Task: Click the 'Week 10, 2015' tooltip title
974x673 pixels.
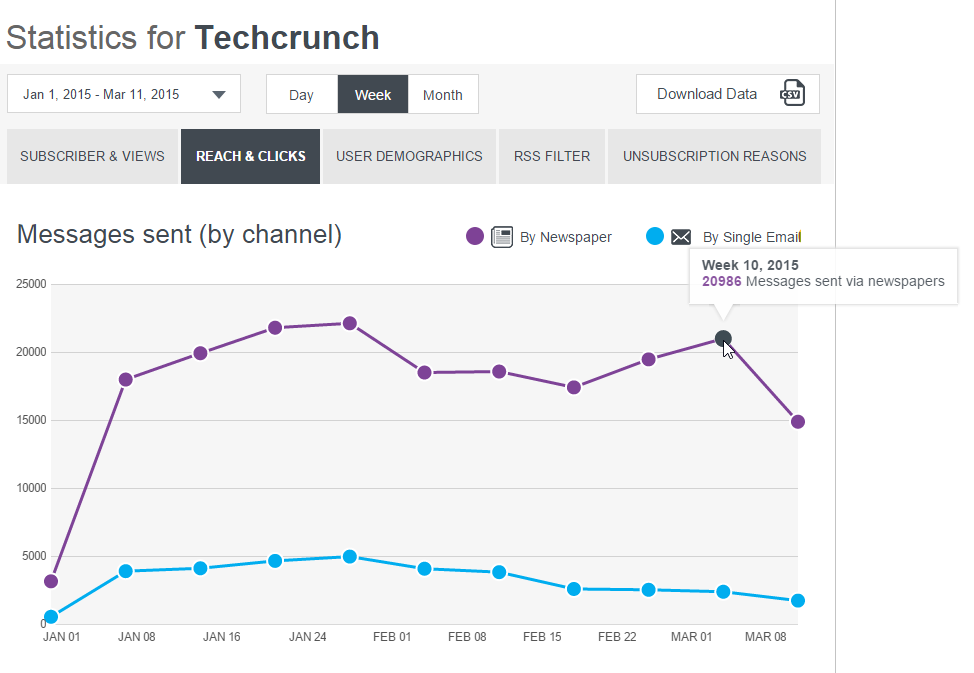Action: (750, 265)
